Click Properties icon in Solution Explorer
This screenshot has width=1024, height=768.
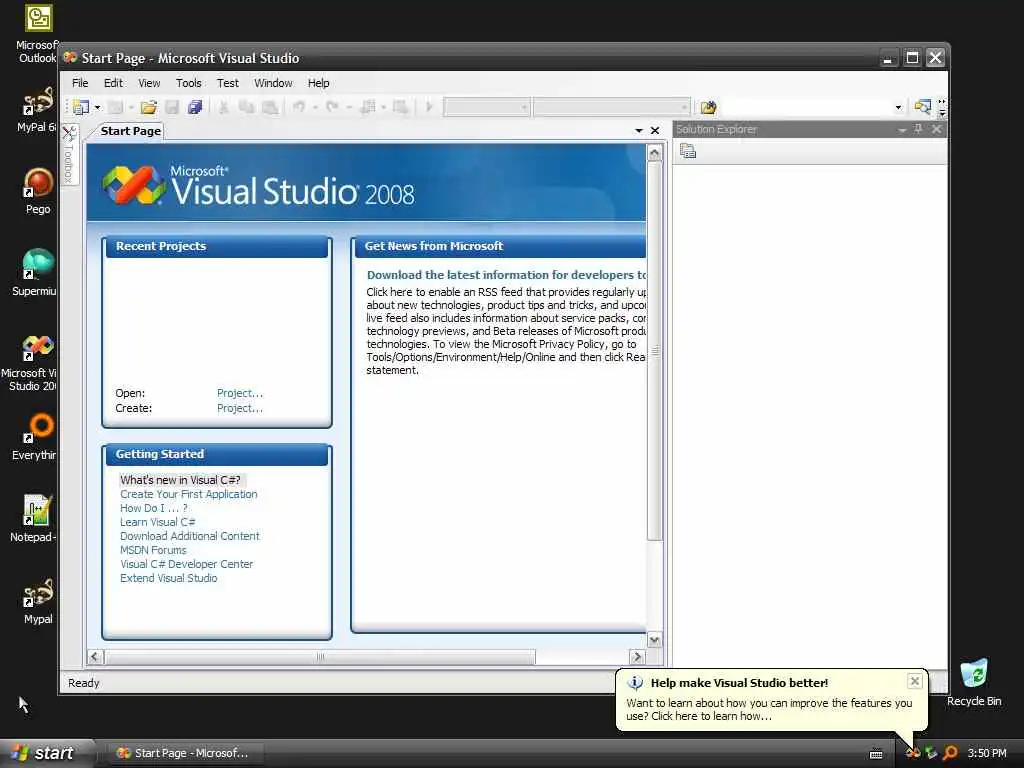click(x=688, y=152)
